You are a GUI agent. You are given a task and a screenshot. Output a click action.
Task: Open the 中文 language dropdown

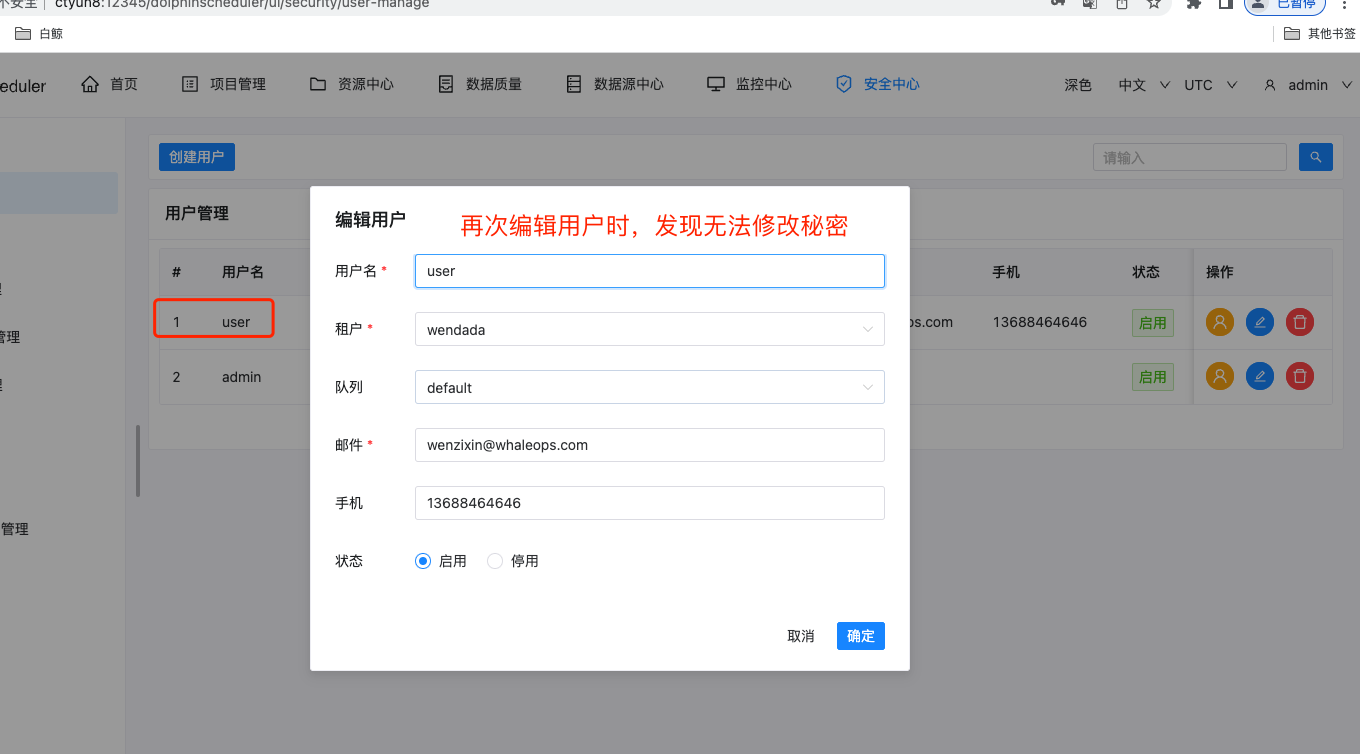pyautogui.click(x=1140, y=85)
